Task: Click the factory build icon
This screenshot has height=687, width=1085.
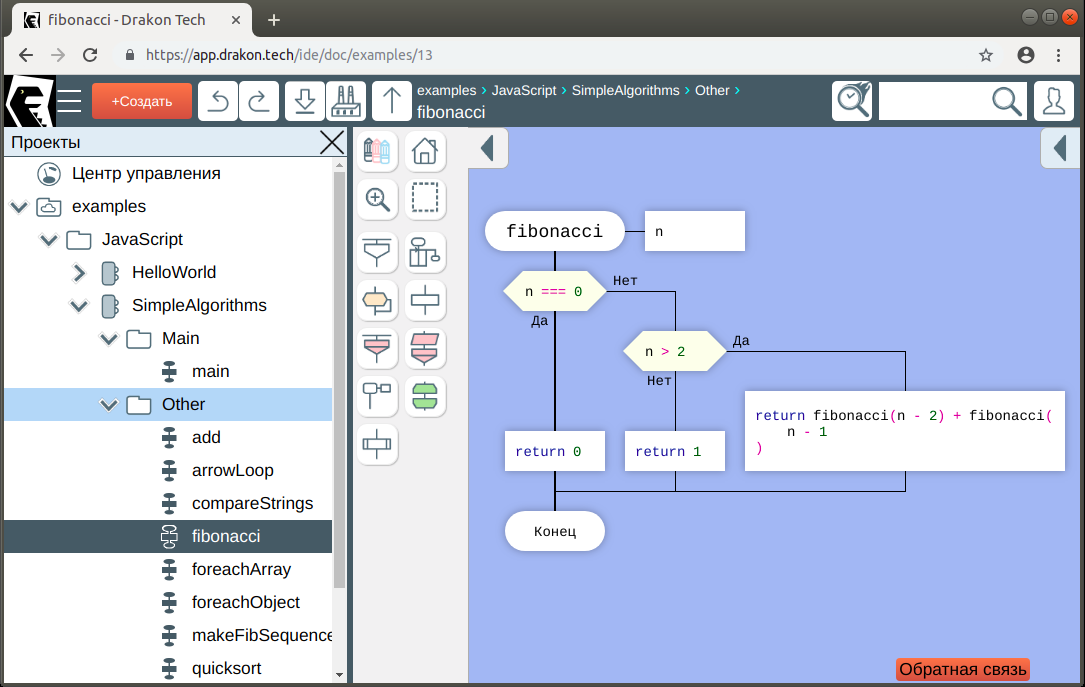Action: [345, 101]
